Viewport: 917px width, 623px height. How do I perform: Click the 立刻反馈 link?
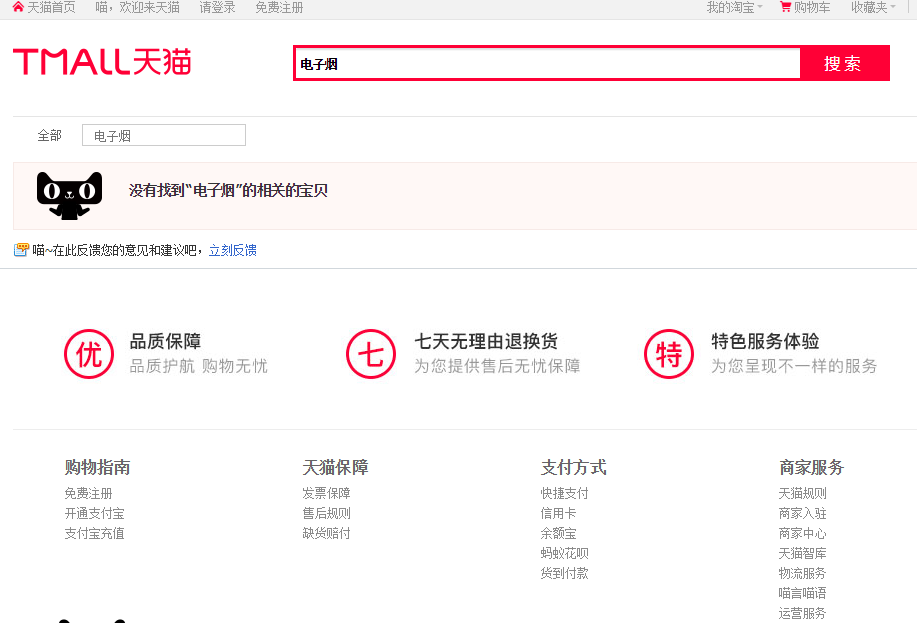click(x=233, y=250)
